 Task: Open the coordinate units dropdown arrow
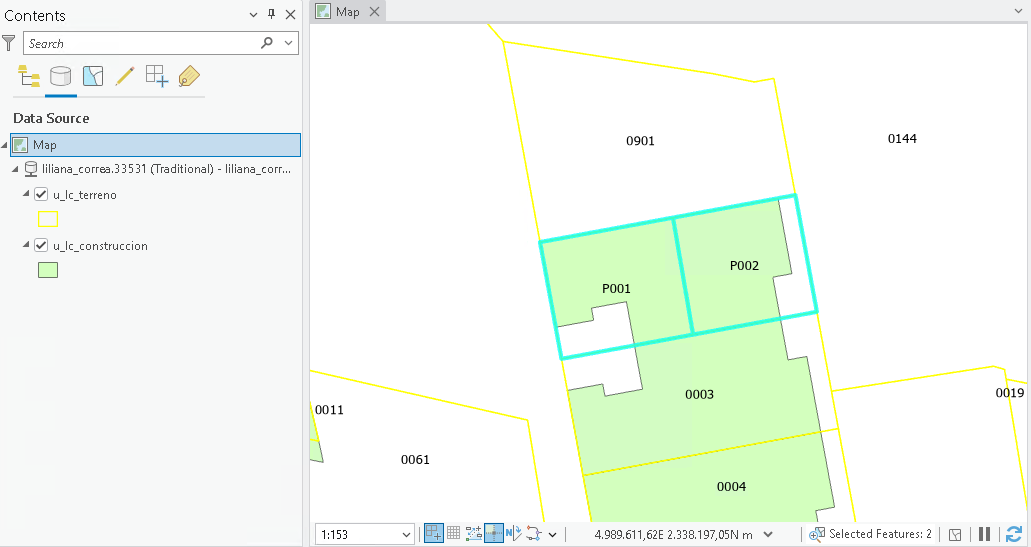(x=767, y=535)
